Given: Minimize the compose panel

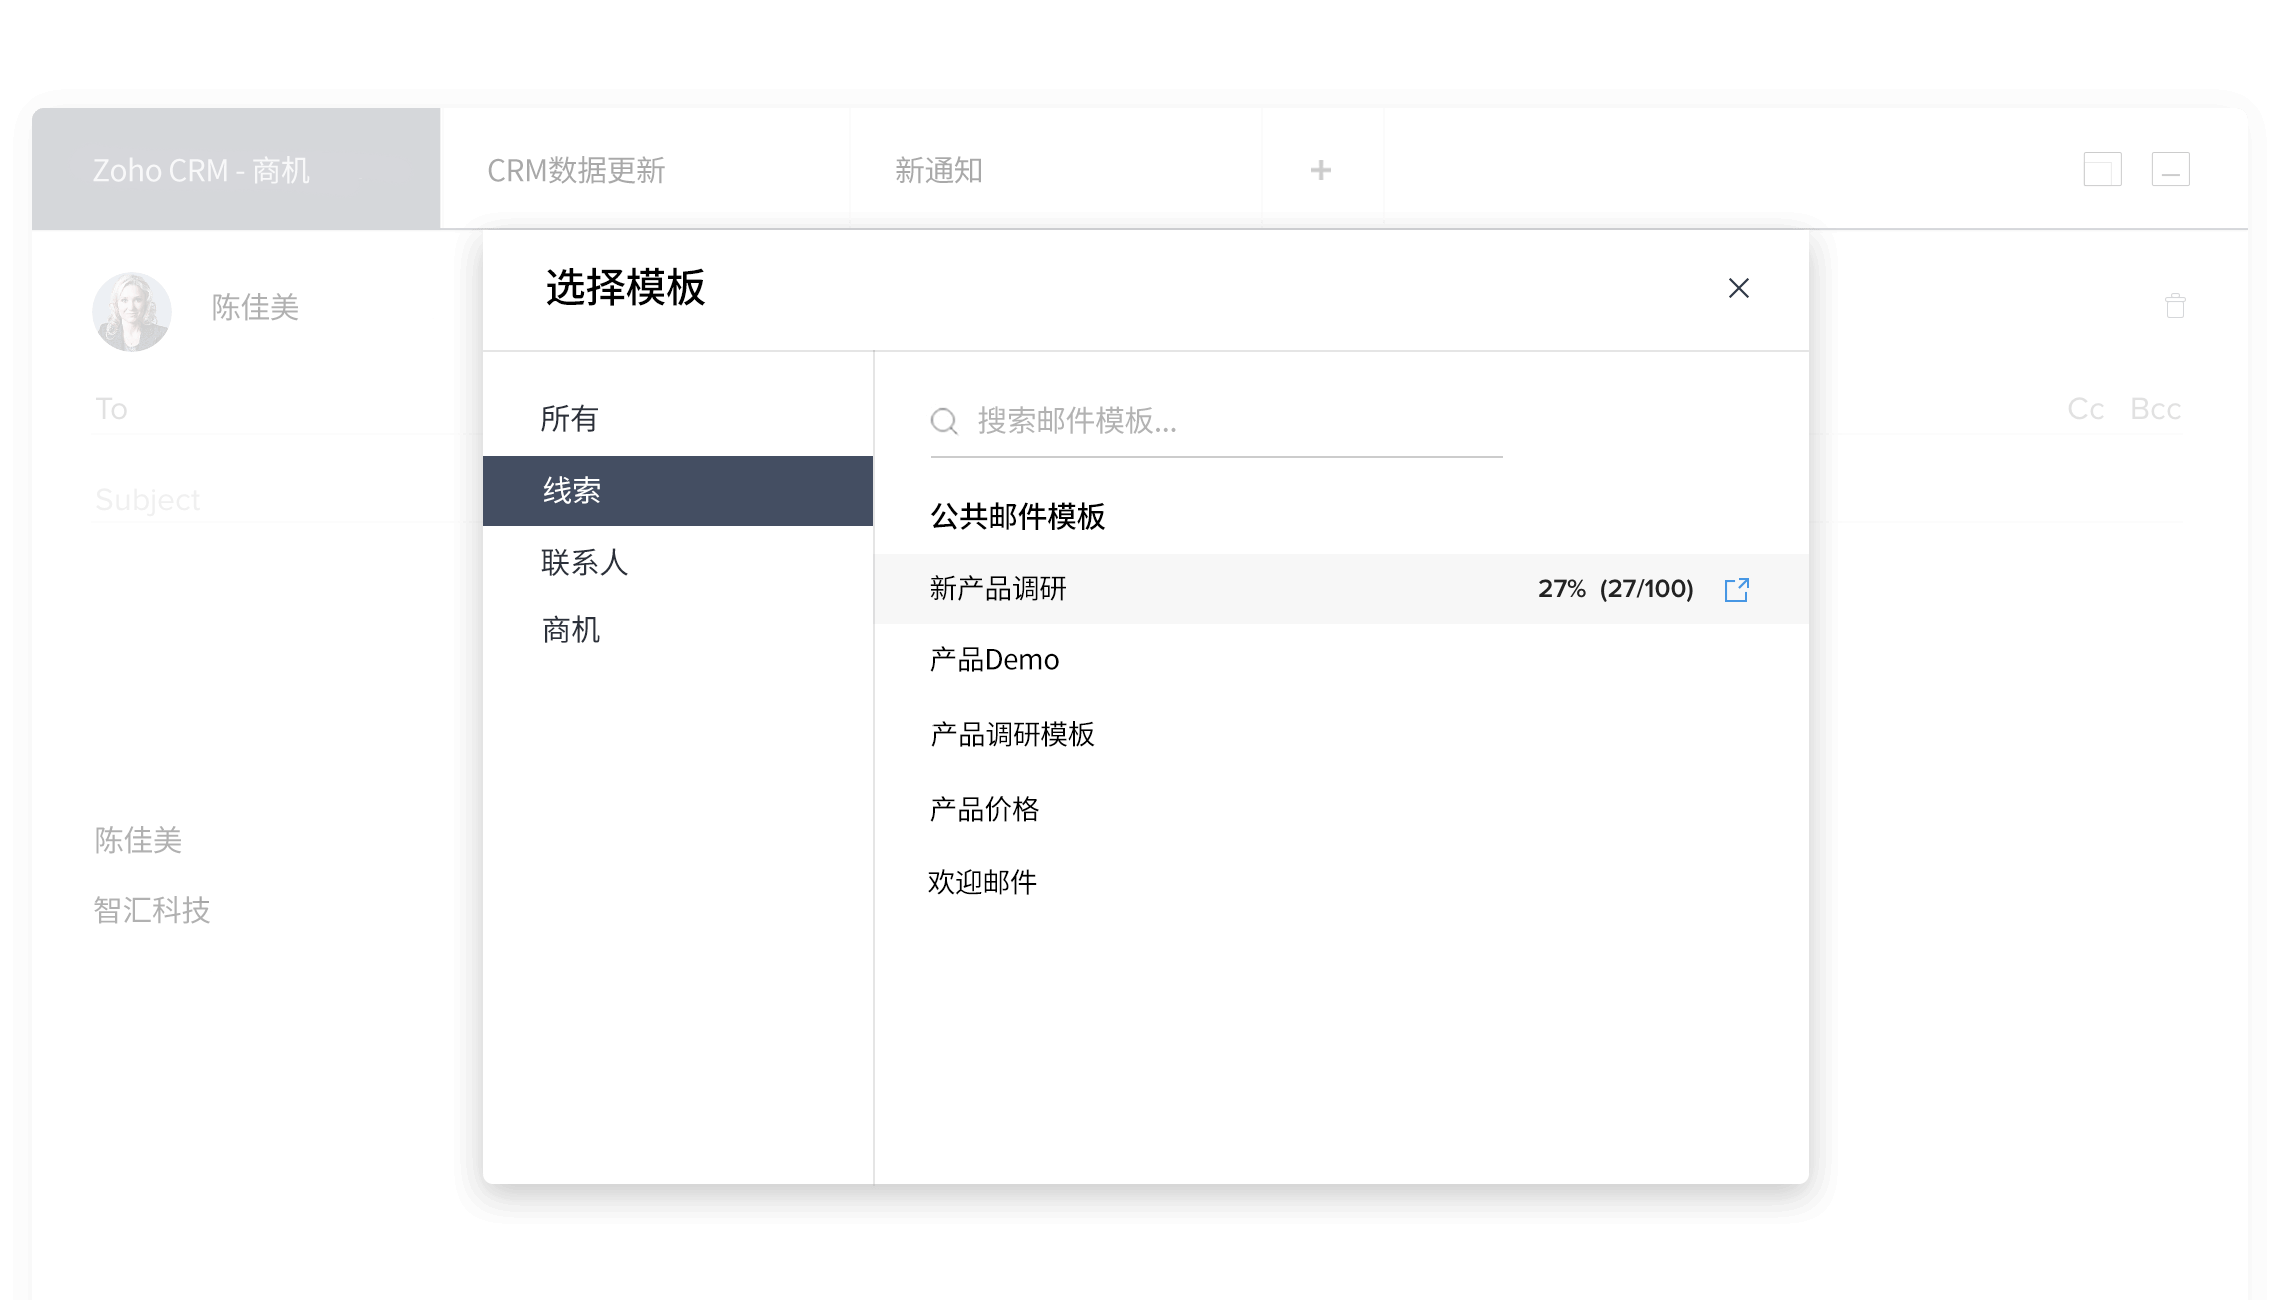Looking at the screenshot, I should [x=2170, y=169].
